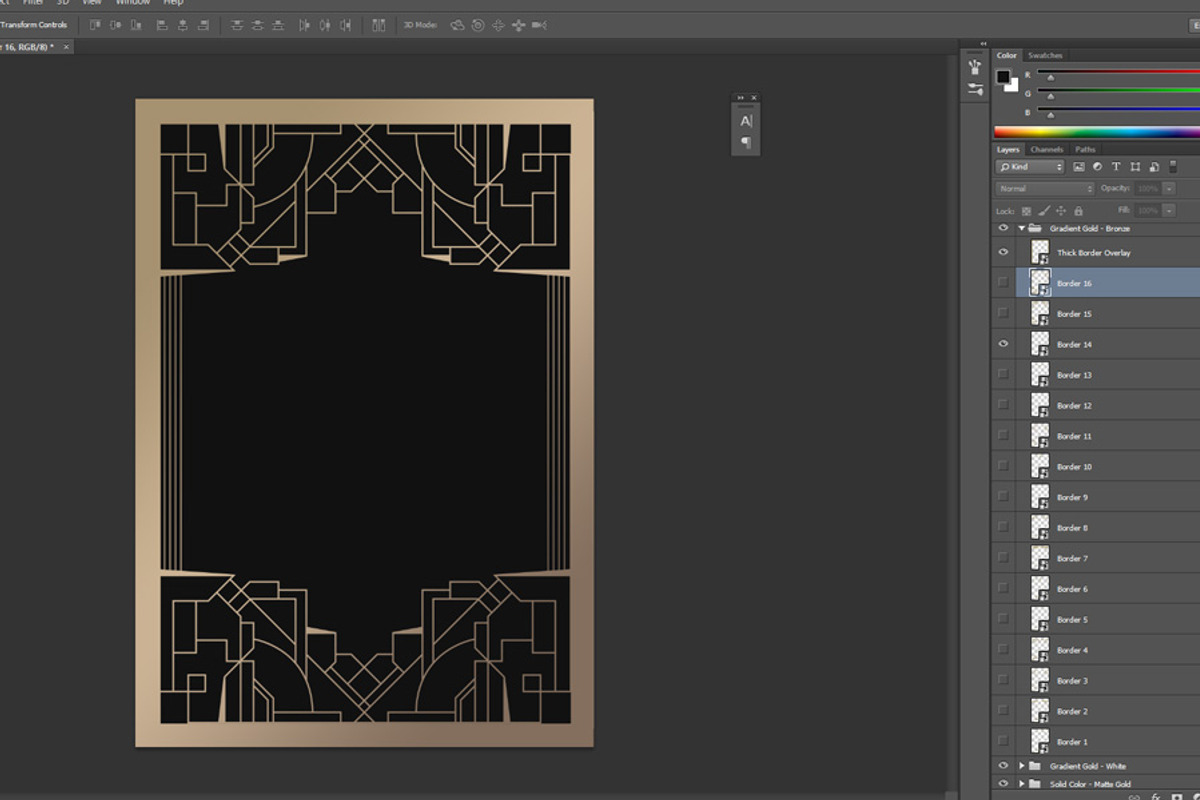Image resolution: width=1200 pixels, height=800 pixels.
Task: Select the 3D Zoom camera icon
Action: 540,25
